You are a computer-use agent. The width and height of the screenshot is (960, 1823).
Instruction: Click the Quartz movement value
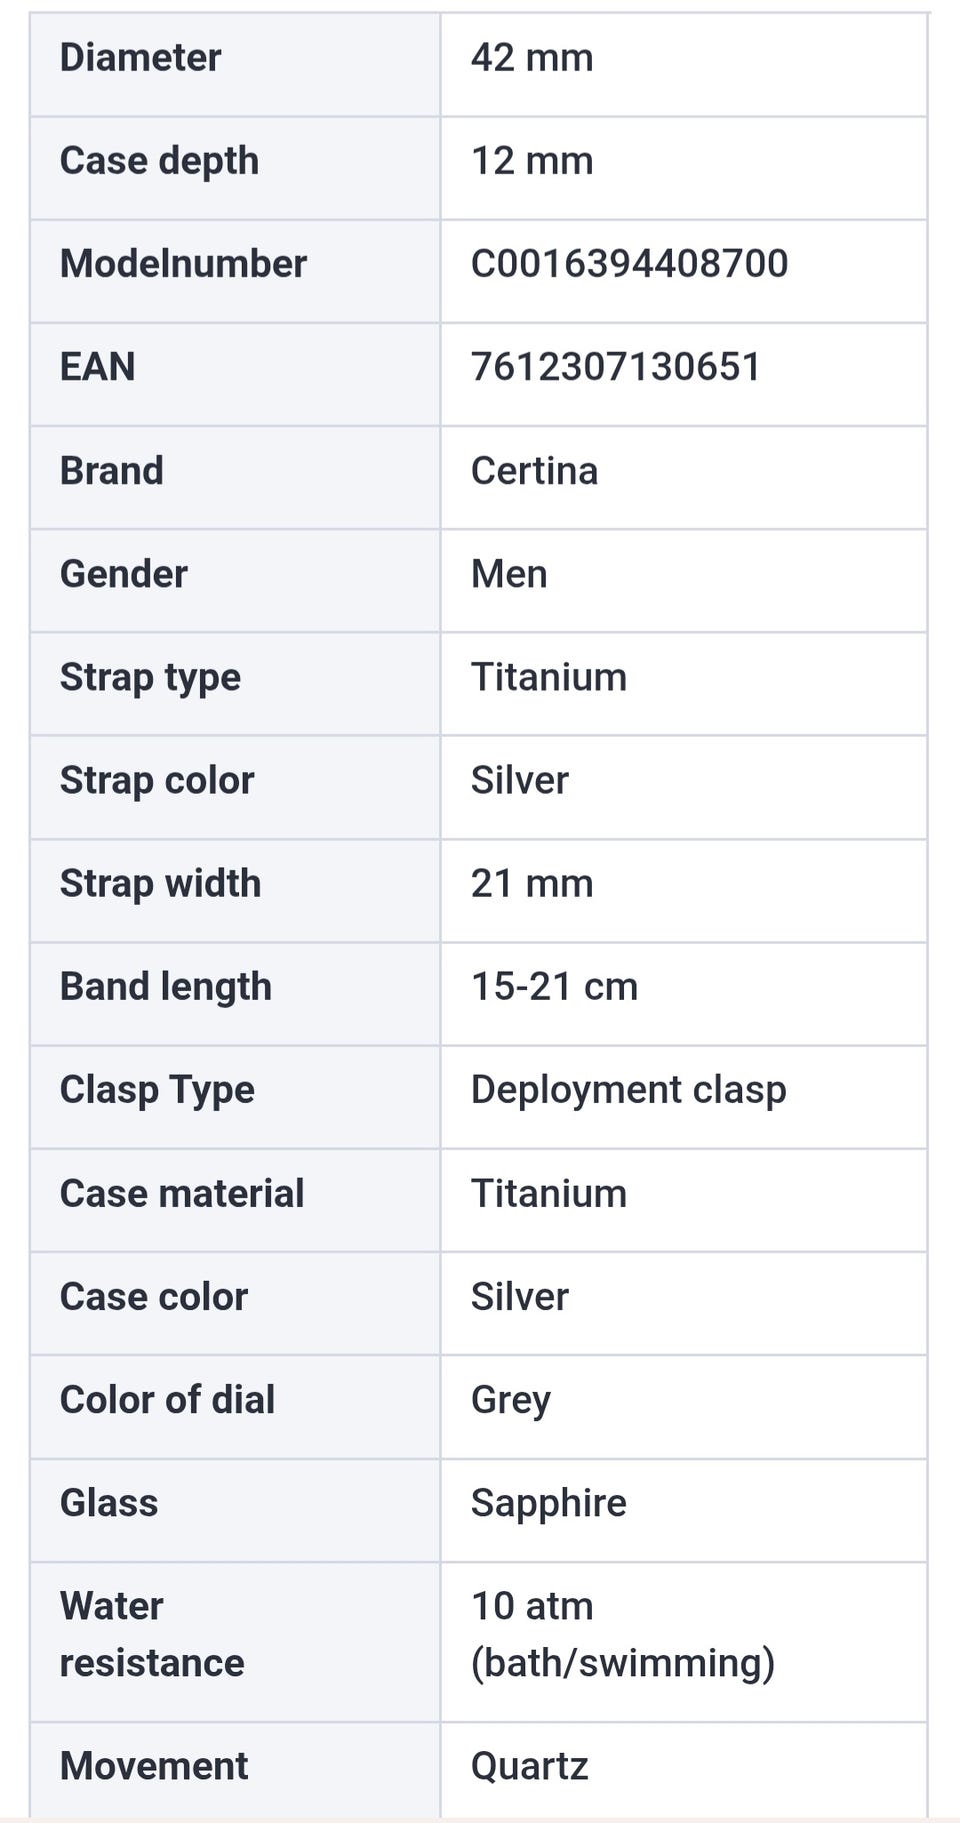[529, 1766]
